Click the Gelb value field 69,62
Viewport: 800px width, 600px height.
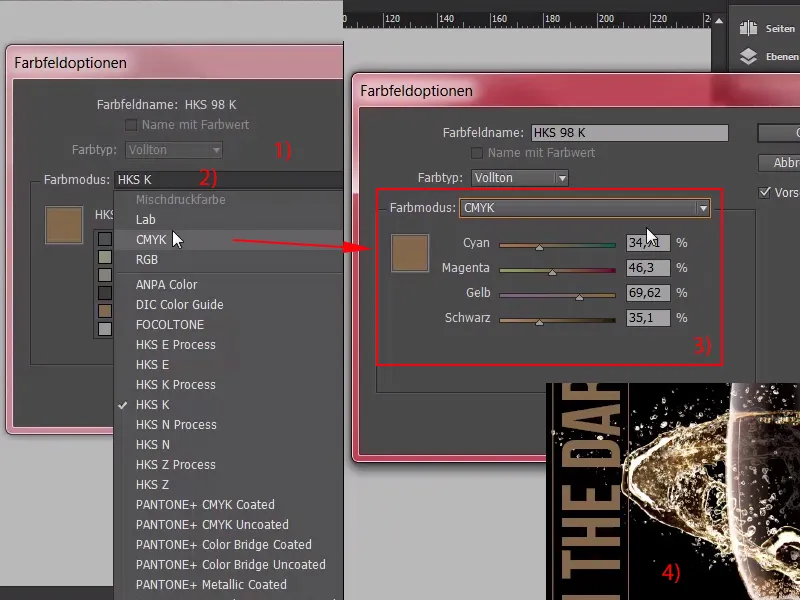click(x=648, y=293)
